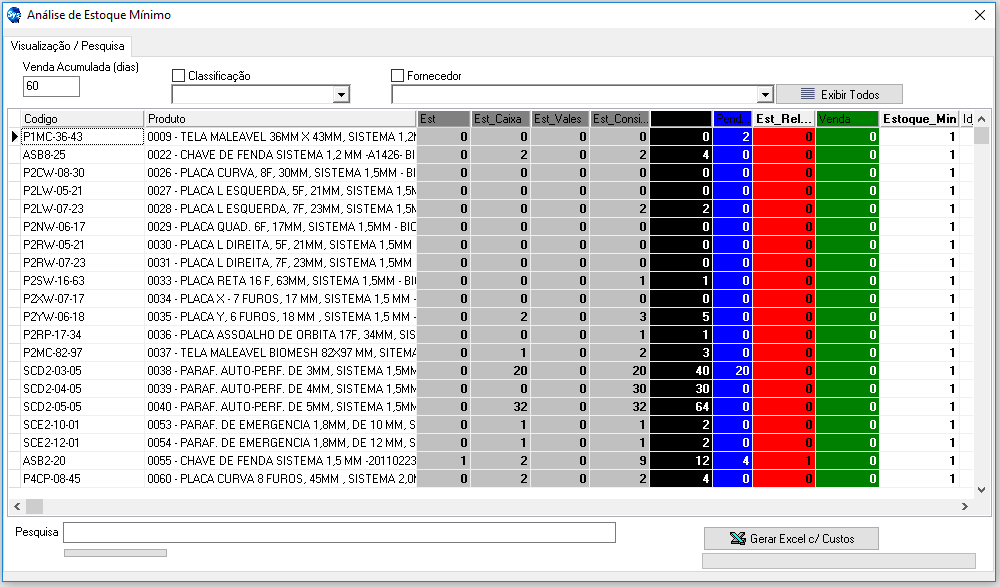Sort by the Codigo column header
This screenshot has height=587, width=1000.
(x=80, y=119)
